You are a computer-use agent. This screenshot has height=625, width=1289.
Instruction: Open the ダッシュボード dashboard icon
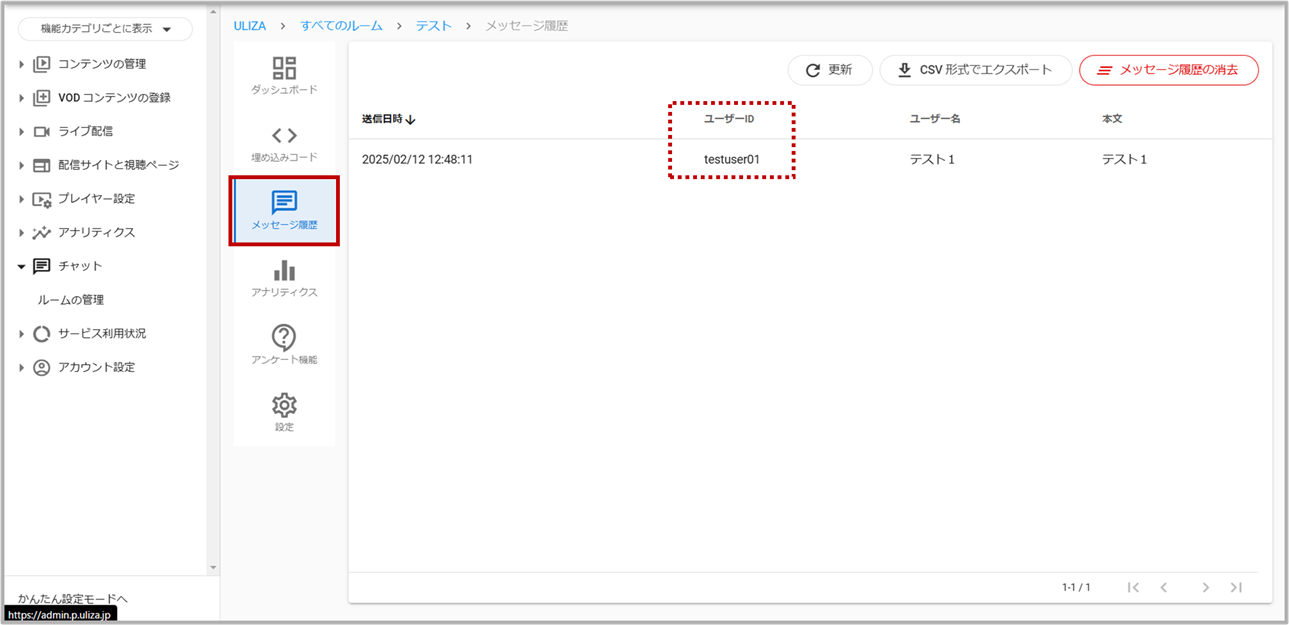(x=284, y=67)
